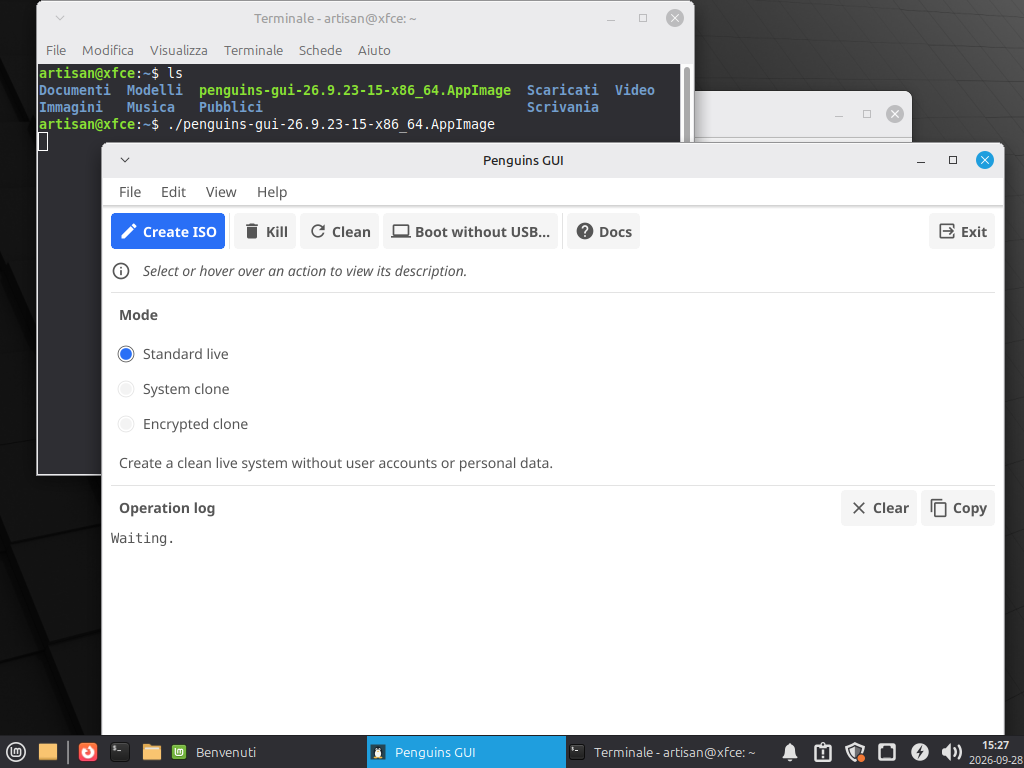Open the Schede menu in the terminal

[x=321, y=50]
